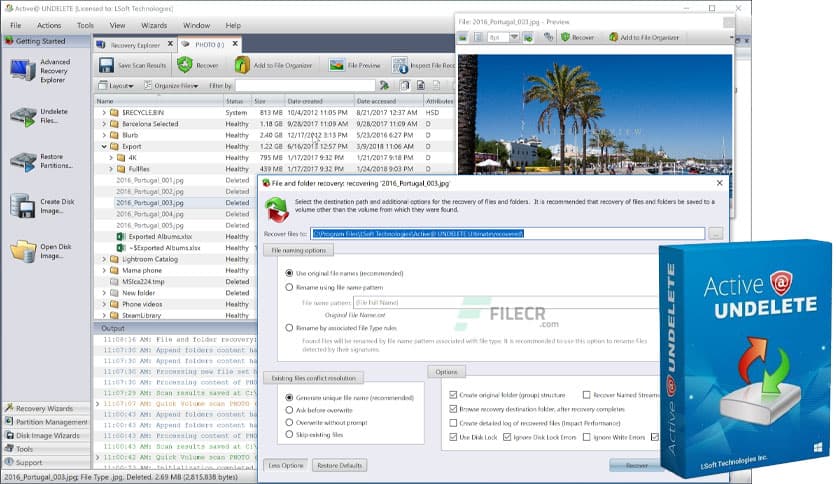Open Create Disk Image tool
This screenshot has width=836, height=484.
tap(24, 206)
